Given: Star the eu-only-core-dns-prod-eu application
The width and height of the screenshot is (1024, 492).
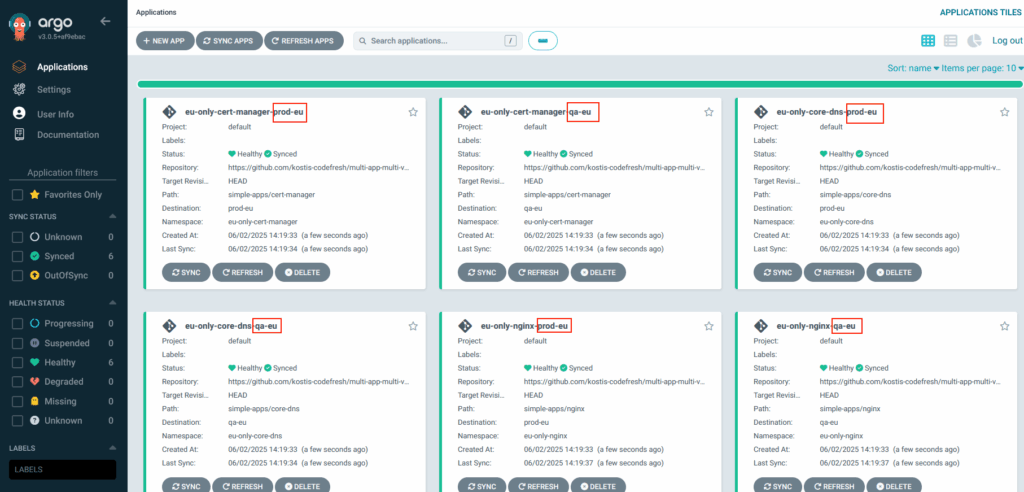Looking at the screenshot, I should click(1004, 113).
